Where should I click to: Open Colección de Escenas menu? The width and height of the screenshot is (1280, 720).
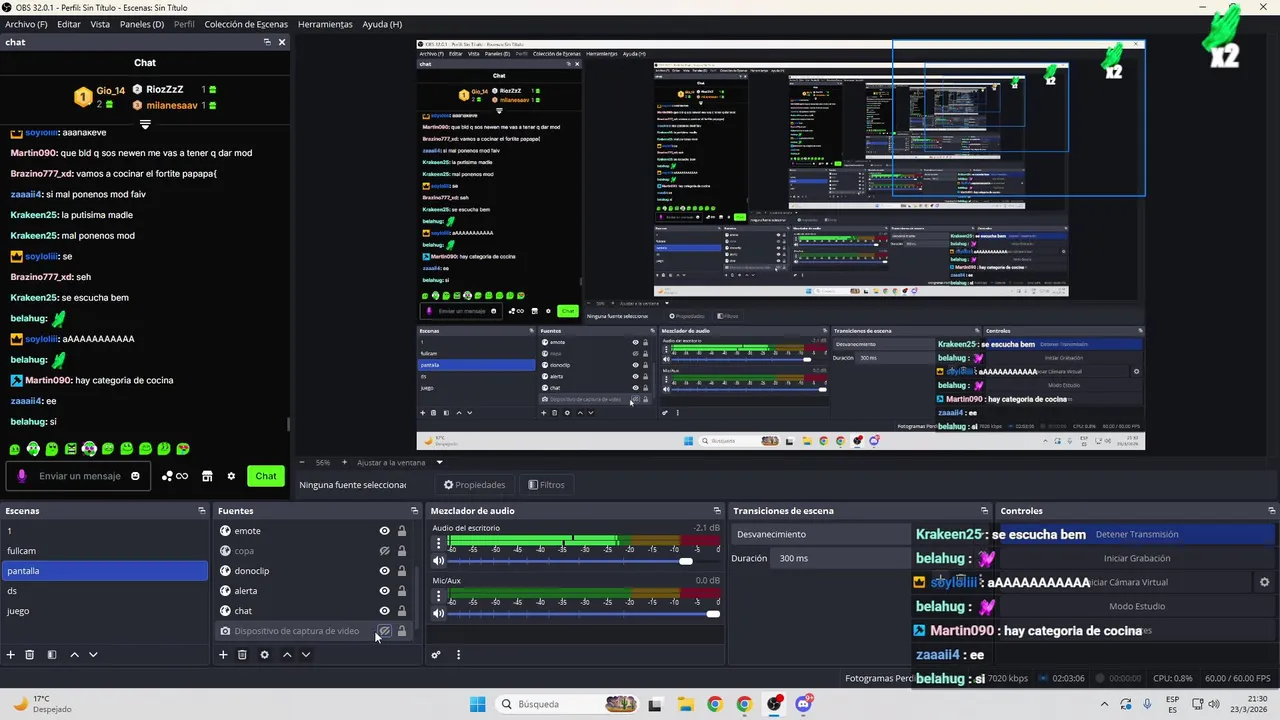coord(246,24)
